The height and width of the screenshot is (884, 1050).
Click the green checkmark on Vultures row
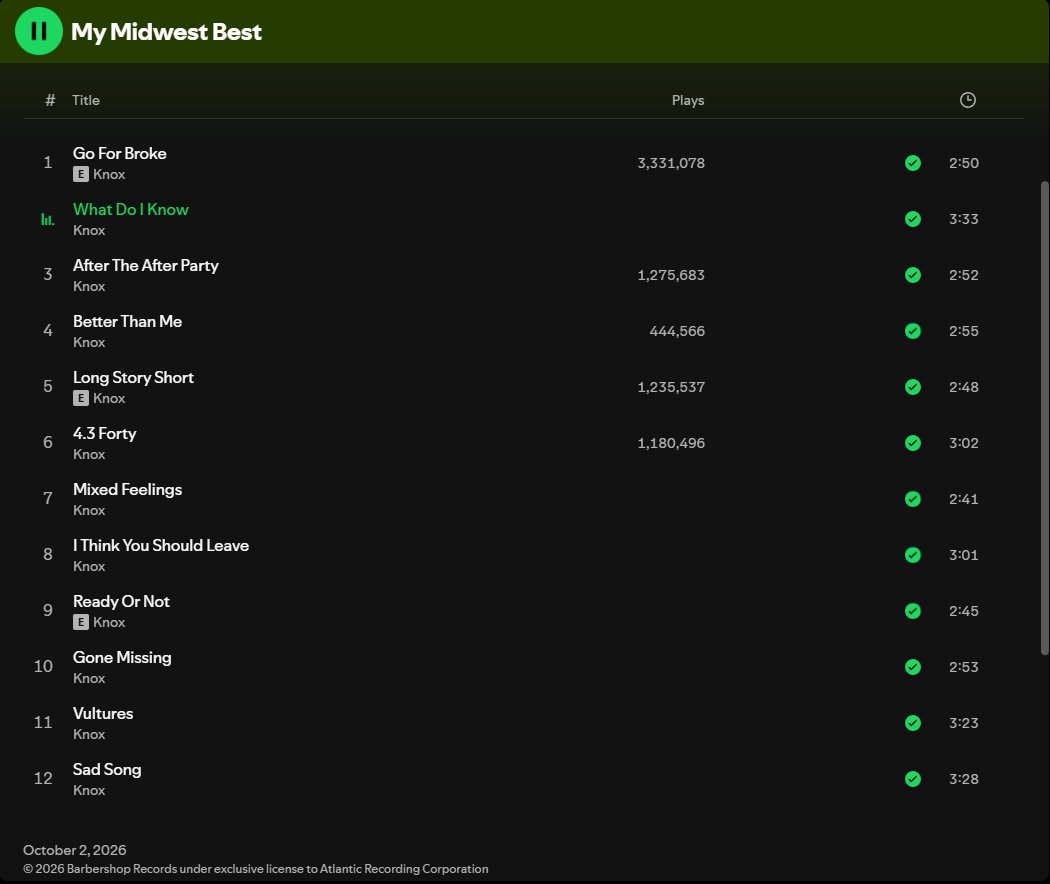(912, 723)
